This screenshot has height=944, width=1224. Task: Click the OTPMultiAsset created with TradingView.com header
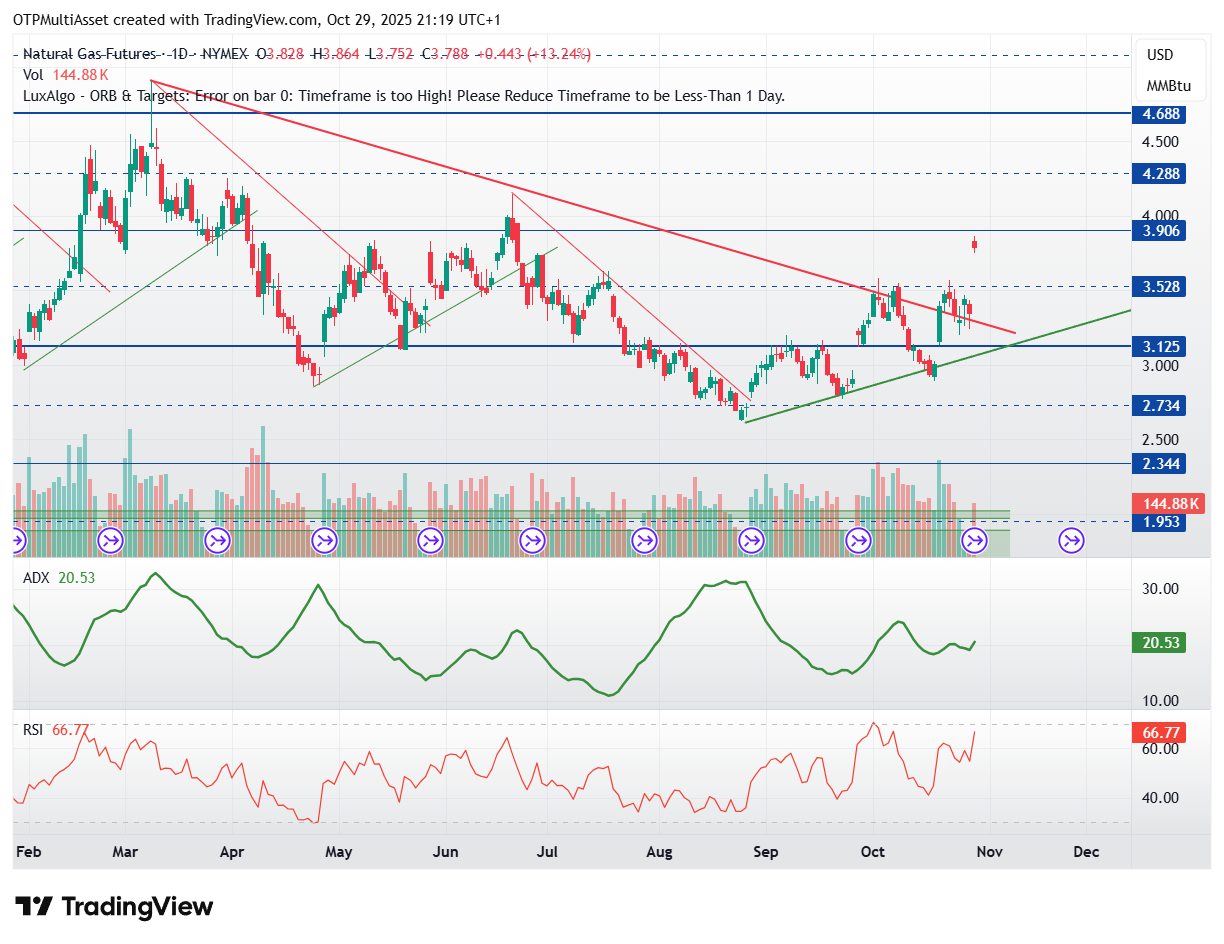coord(258,20)
